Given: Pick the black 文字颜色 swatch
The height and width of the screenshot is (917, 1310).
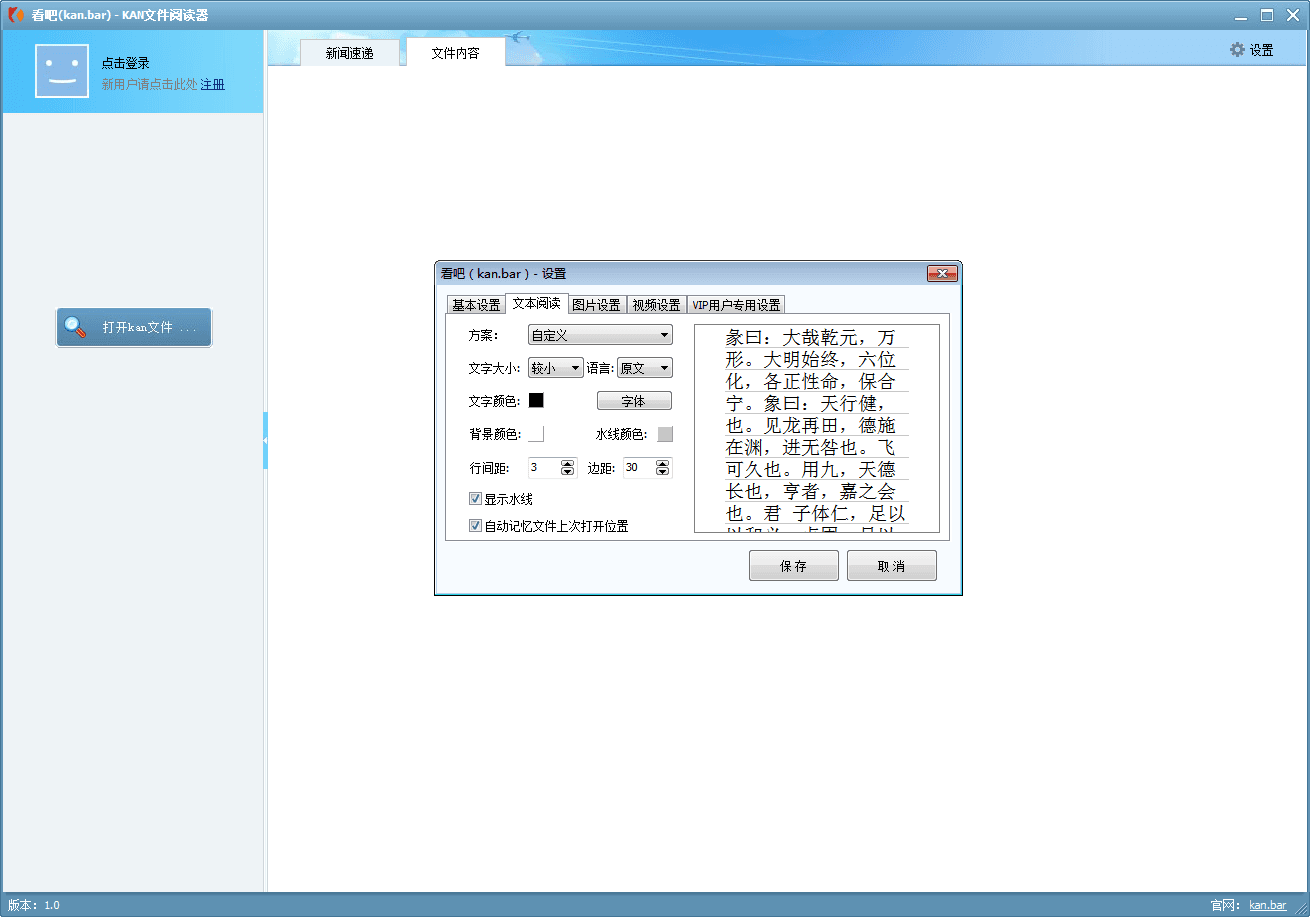Looking at the screenshot, I should pyautogui.click(x=536, y=401).
